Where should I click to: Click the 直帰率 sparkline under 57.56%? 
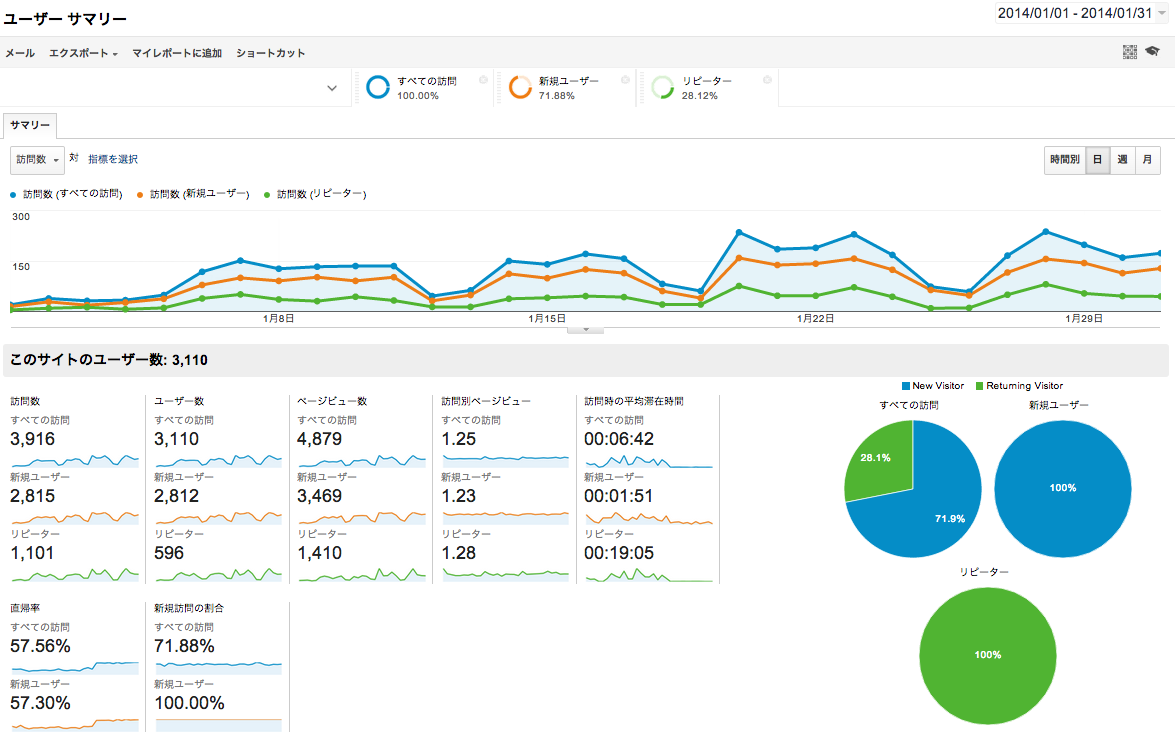75,666
